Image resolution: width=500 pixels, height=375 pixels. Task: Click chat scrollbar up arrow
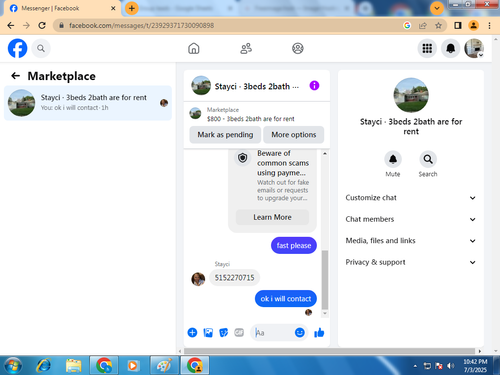tap(325, 153)
